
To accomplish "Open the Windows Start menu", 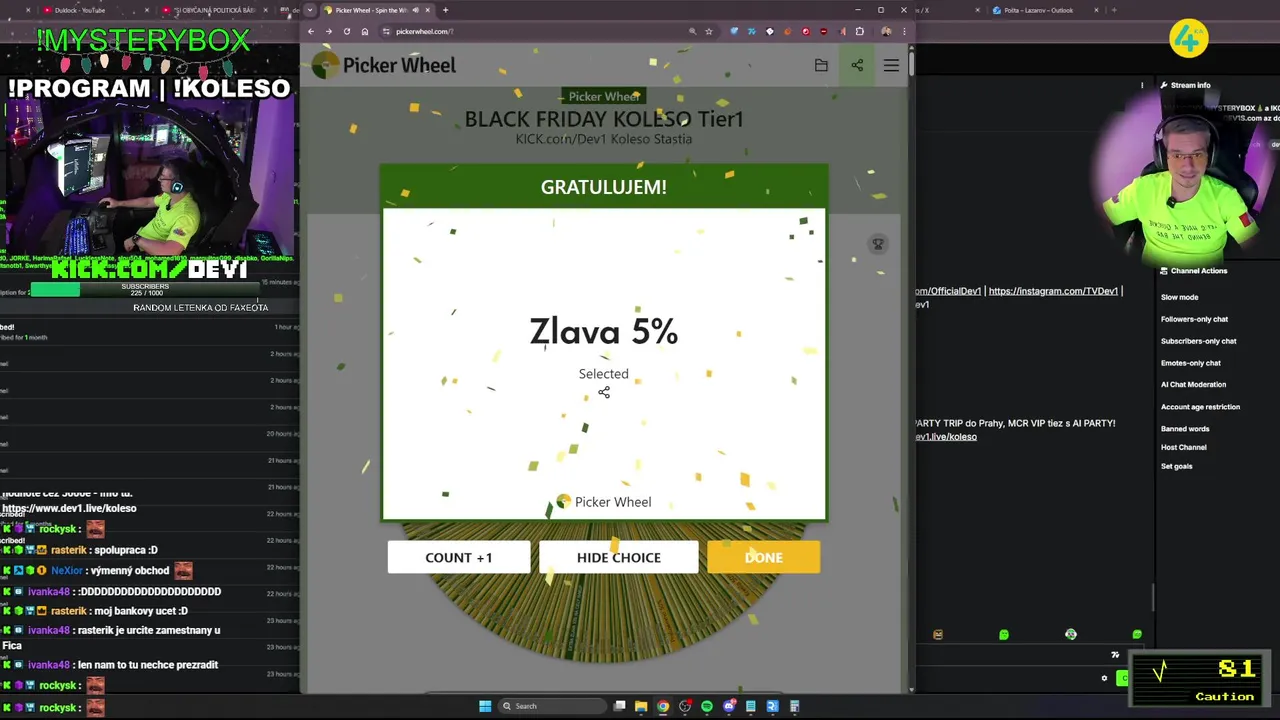I will (485, 706).
